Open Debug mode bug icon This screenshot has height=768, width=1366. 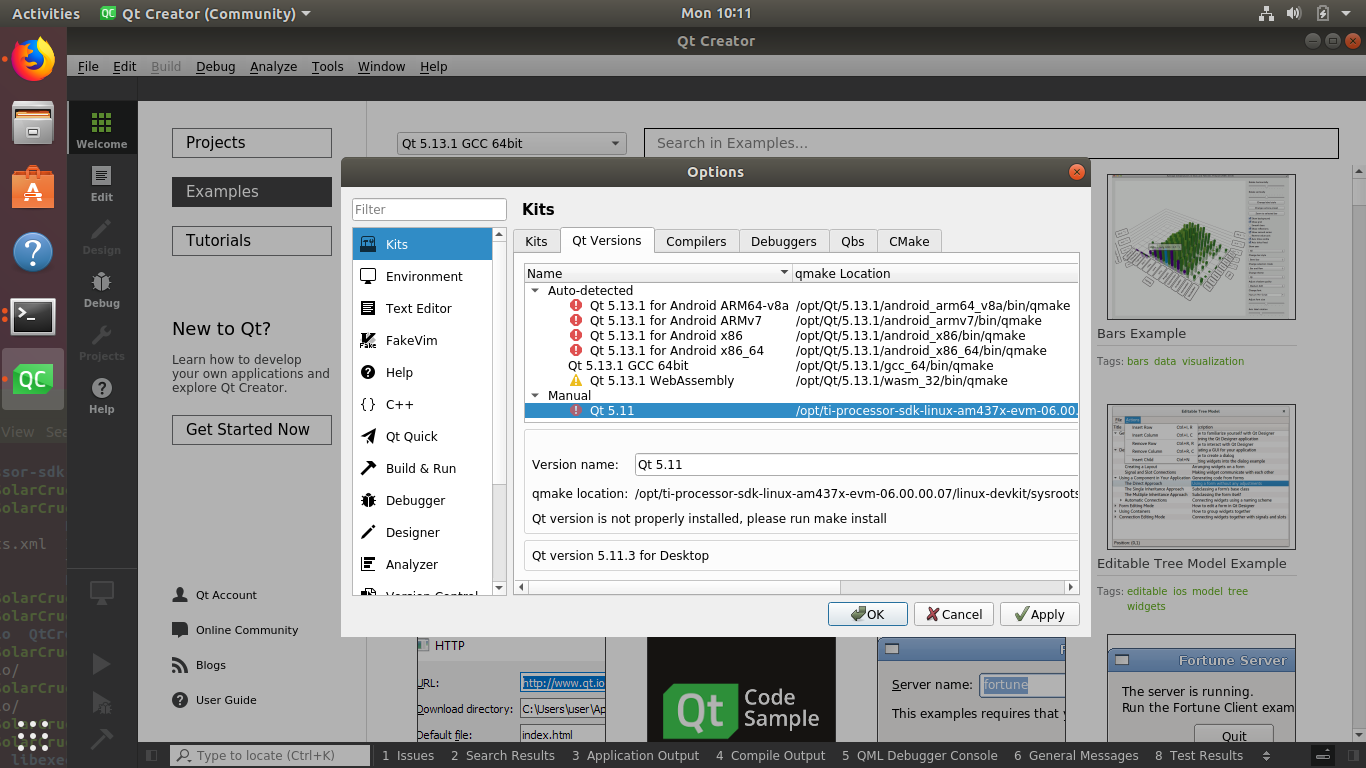tap(102, 288)
